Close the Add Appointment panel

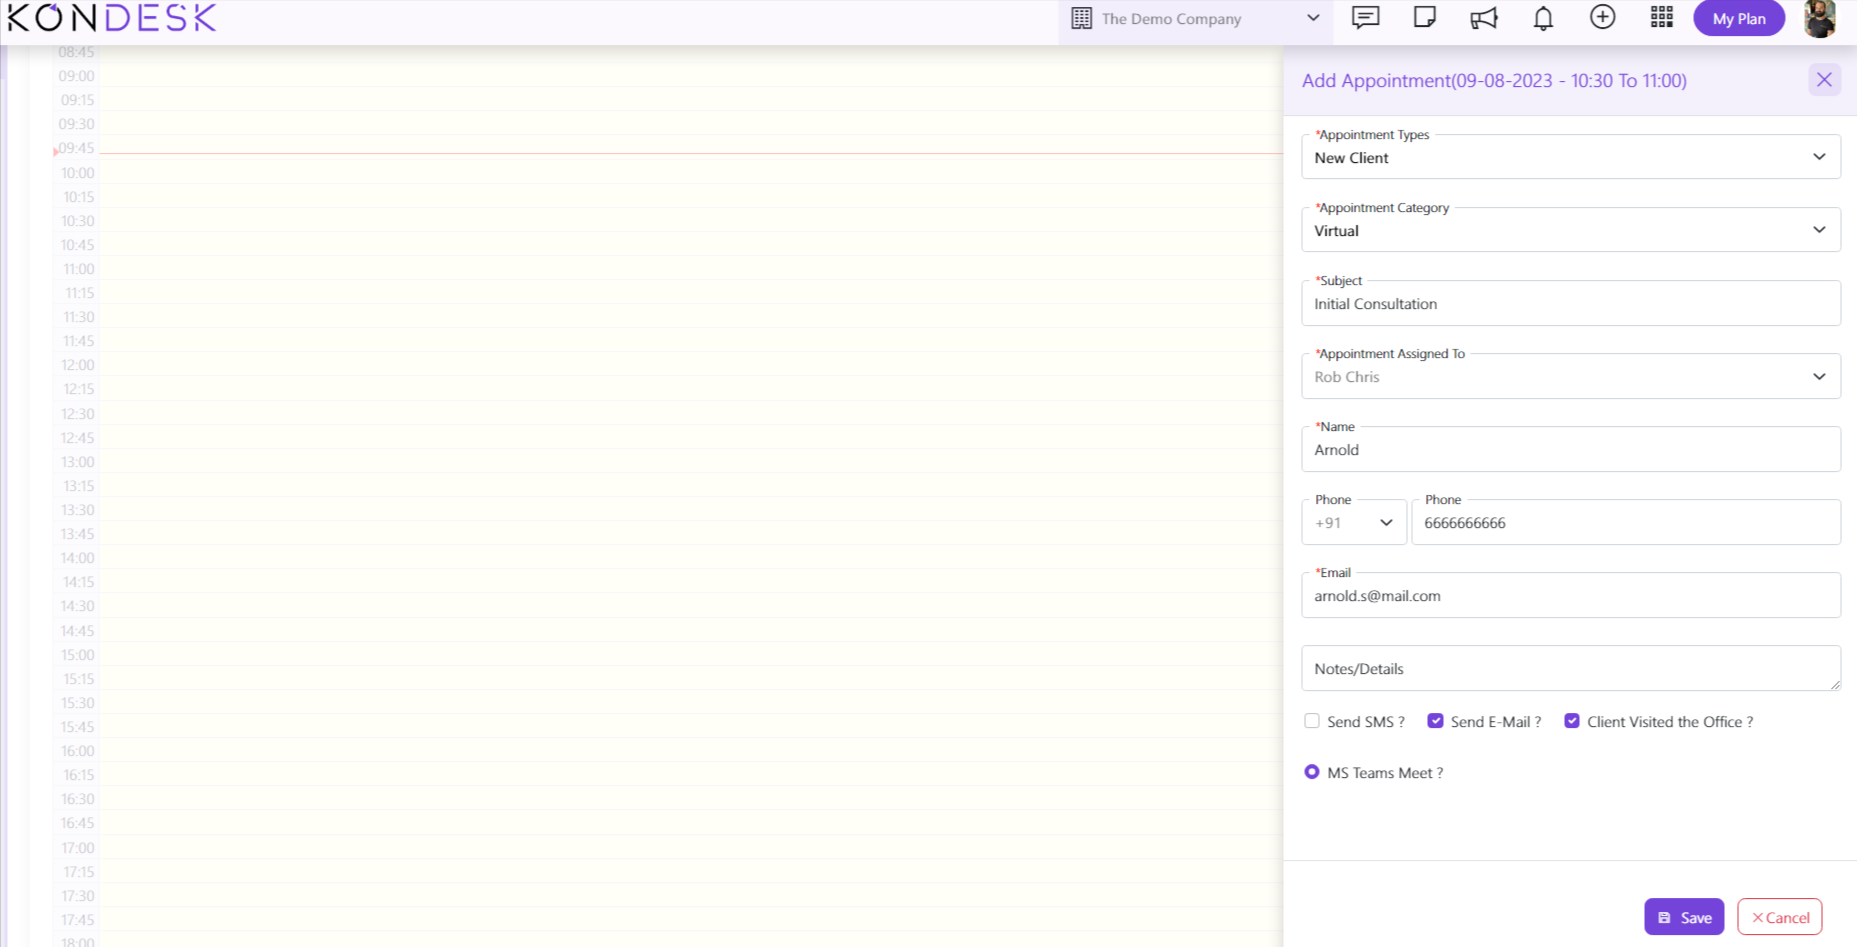coord(1824,80)
